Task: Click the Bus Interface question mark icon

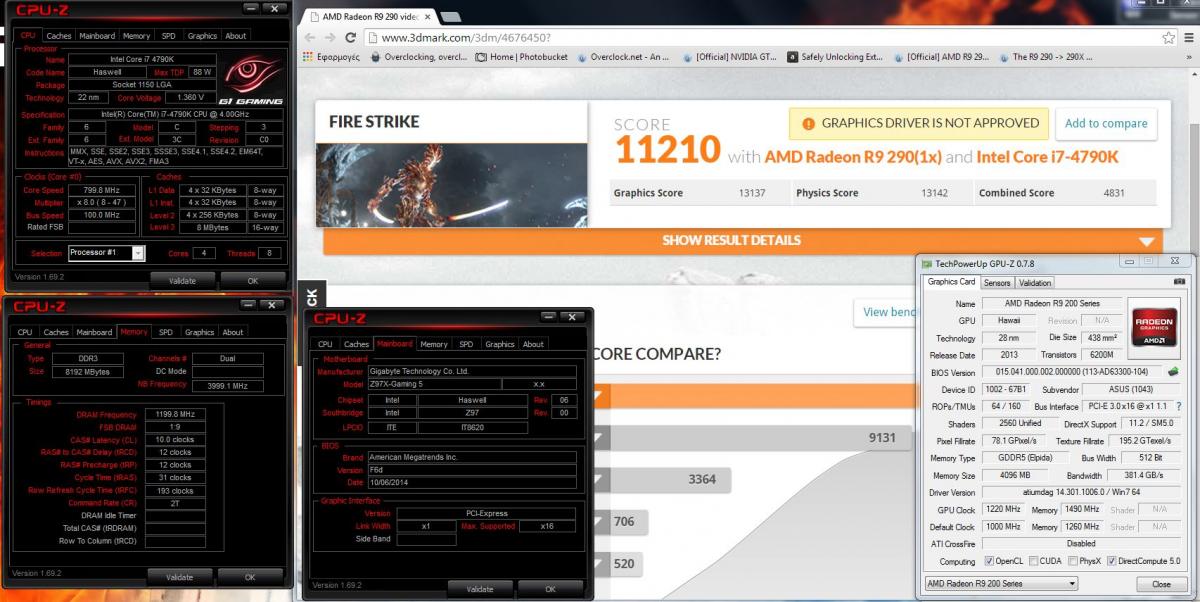Action: click(1180, 406)
